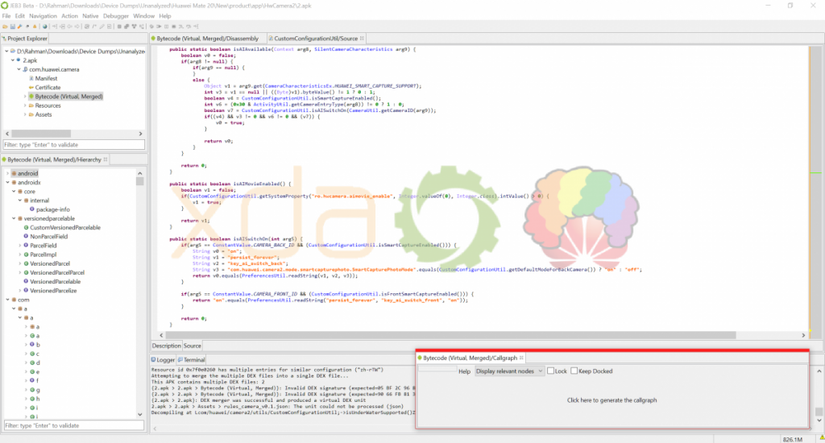Image resolution: width=825 pixels, height=443 pixels.
Task: Click the memory usage indicator in status bar
Action: [x=792, y=439]
